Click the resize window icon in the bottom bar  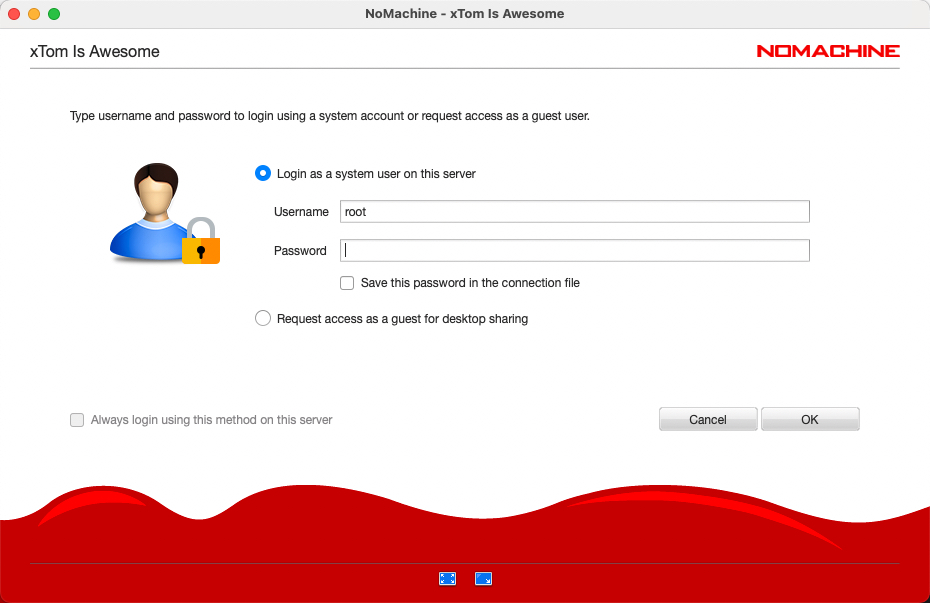point(483,579)
